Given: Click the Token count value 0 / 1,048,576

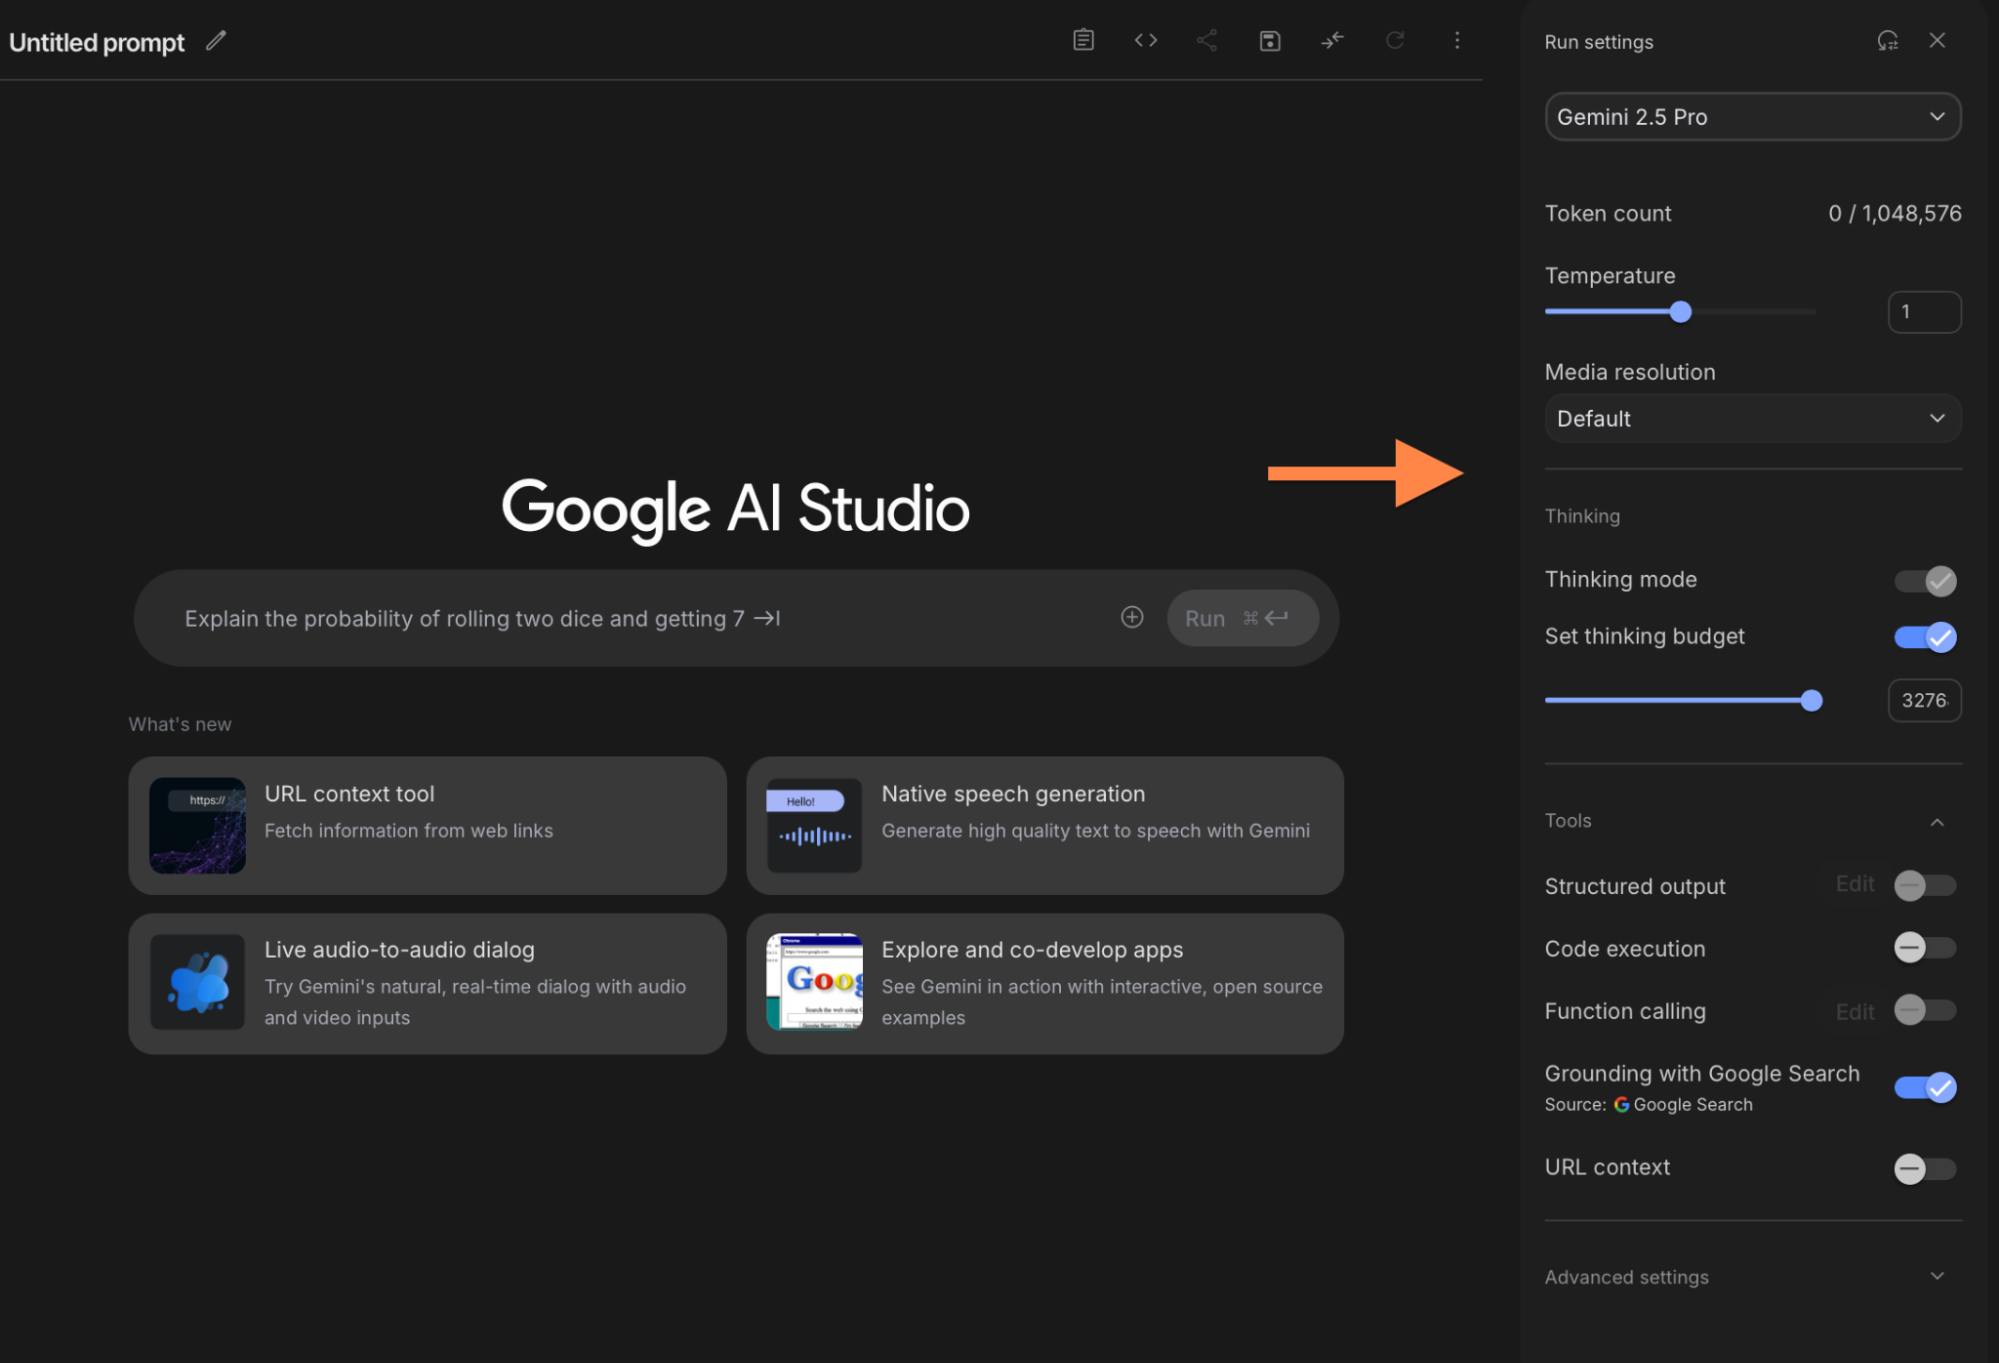Looking at the screenshot, I should click(x=1894, y=213).
